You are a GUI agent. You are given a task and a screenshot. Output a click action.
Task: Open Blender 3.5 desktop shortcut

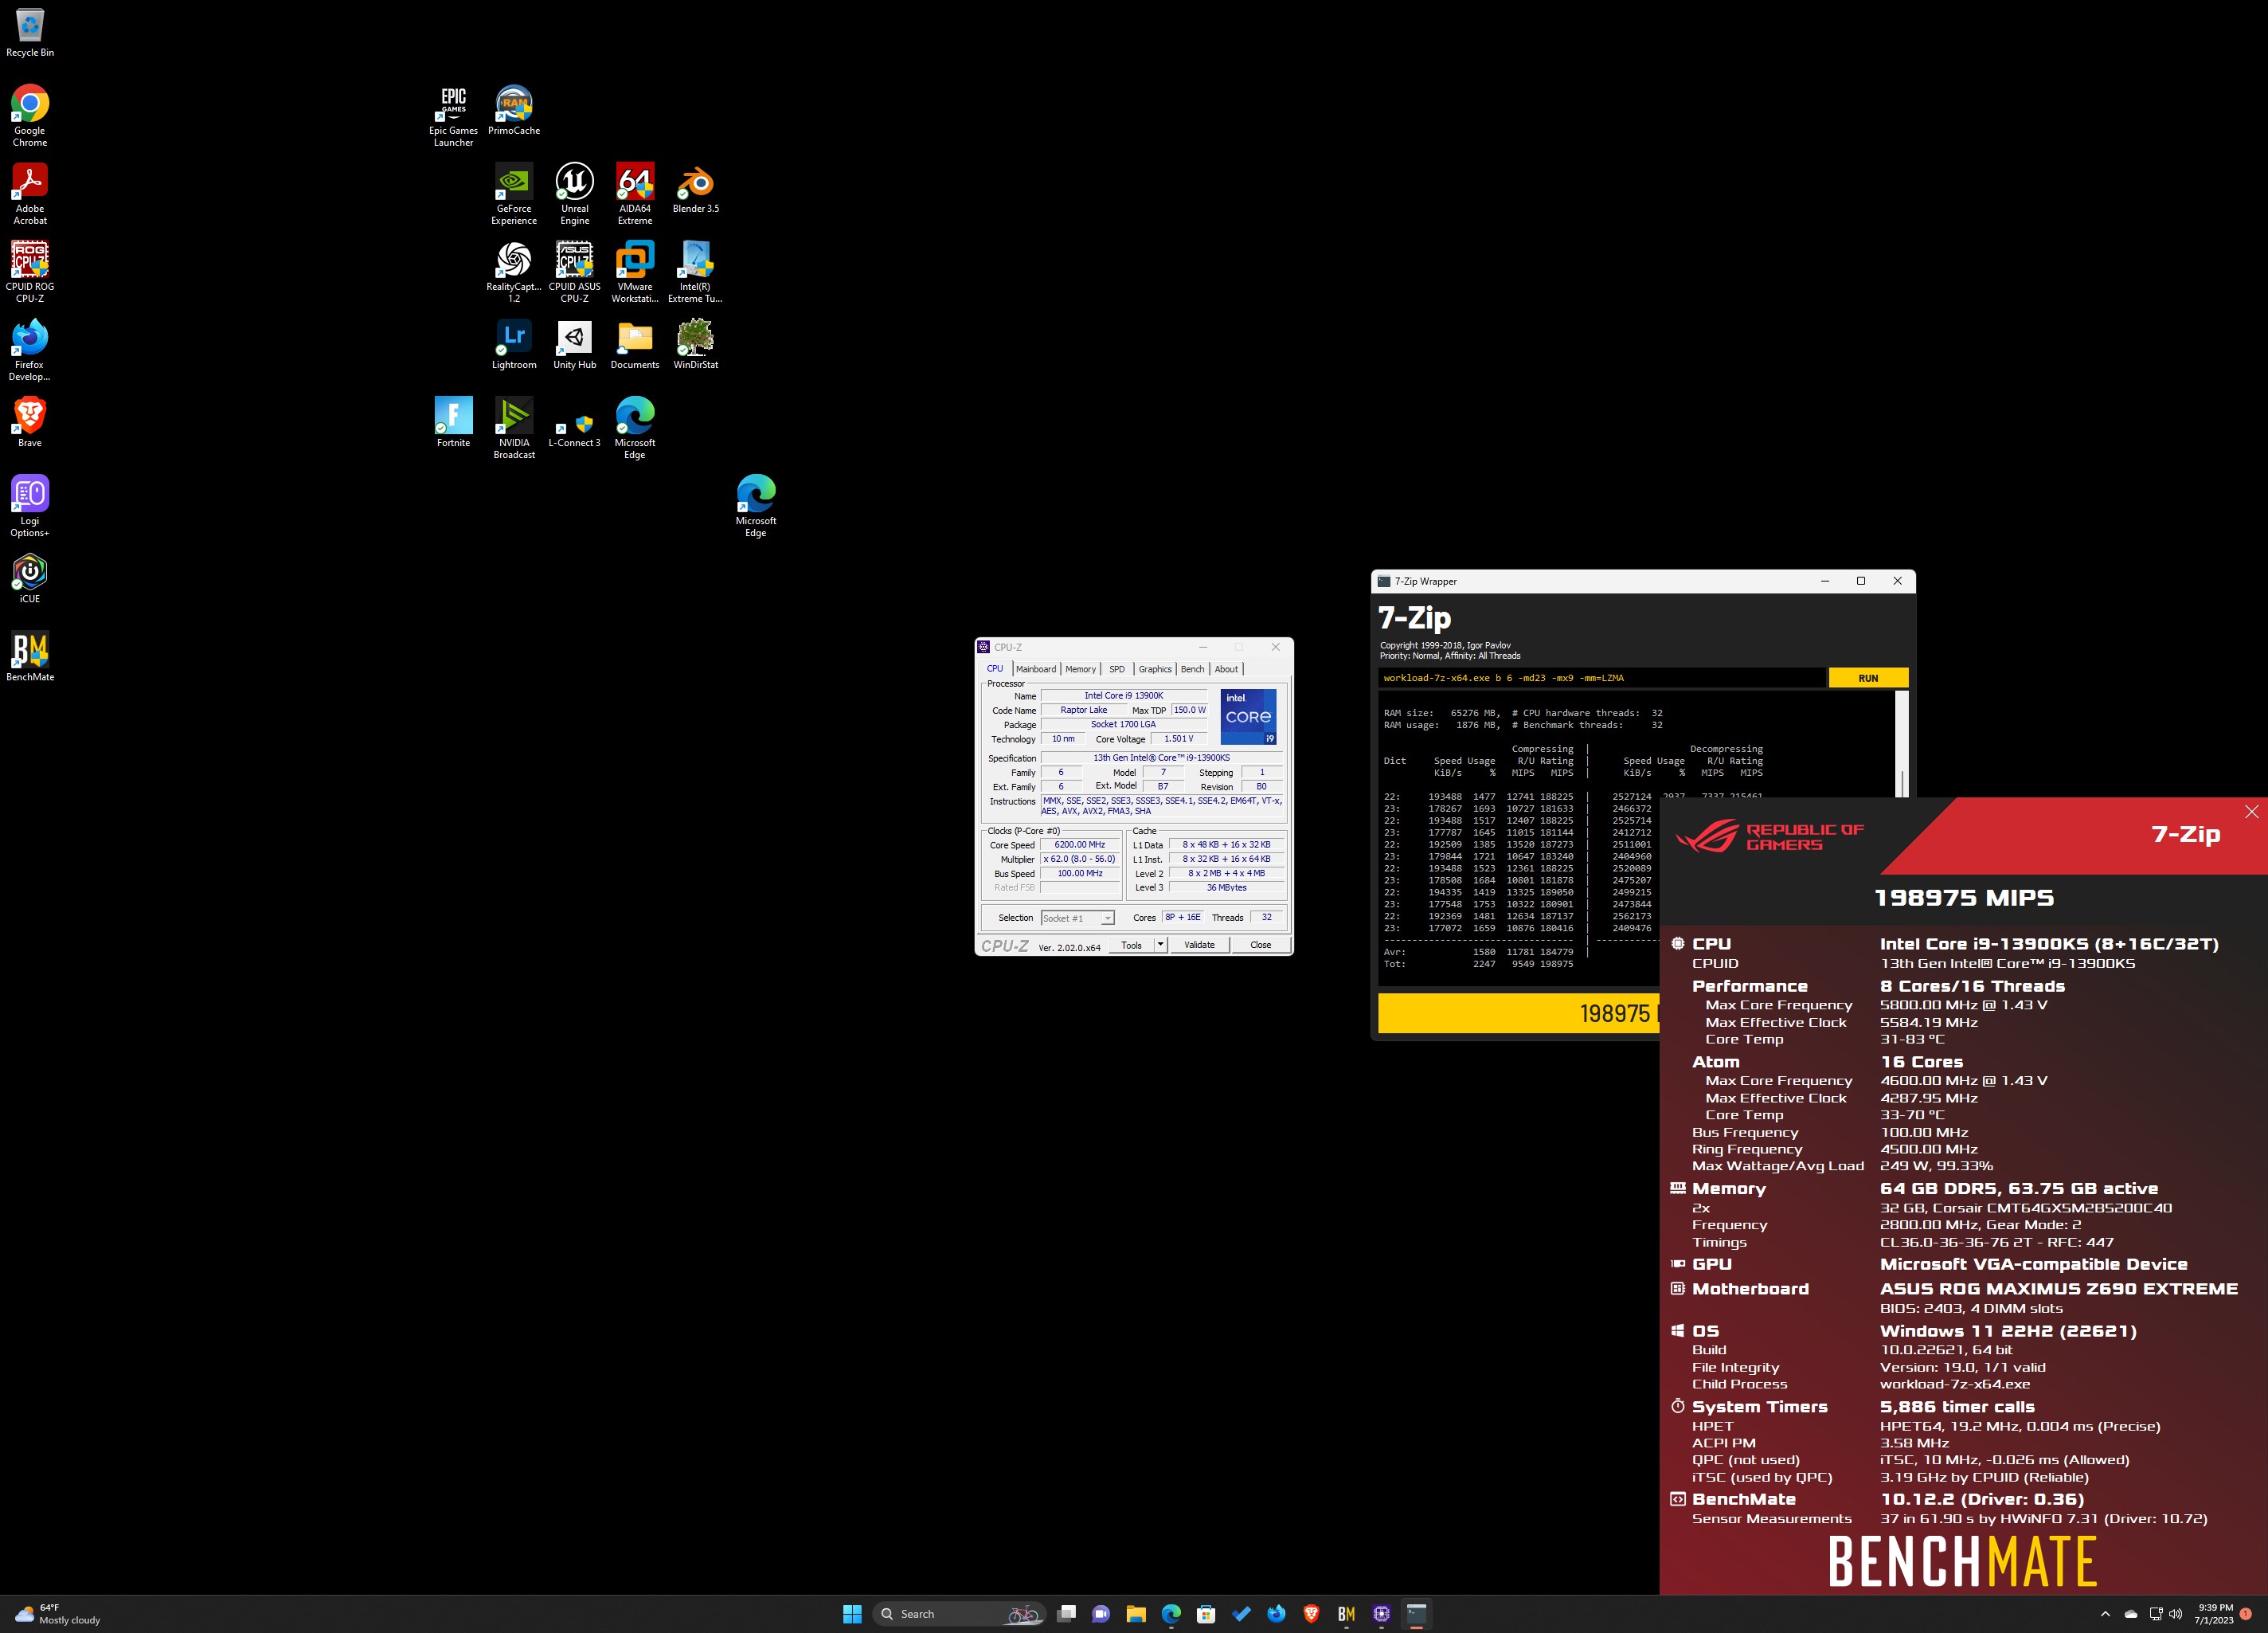point(696,188)
